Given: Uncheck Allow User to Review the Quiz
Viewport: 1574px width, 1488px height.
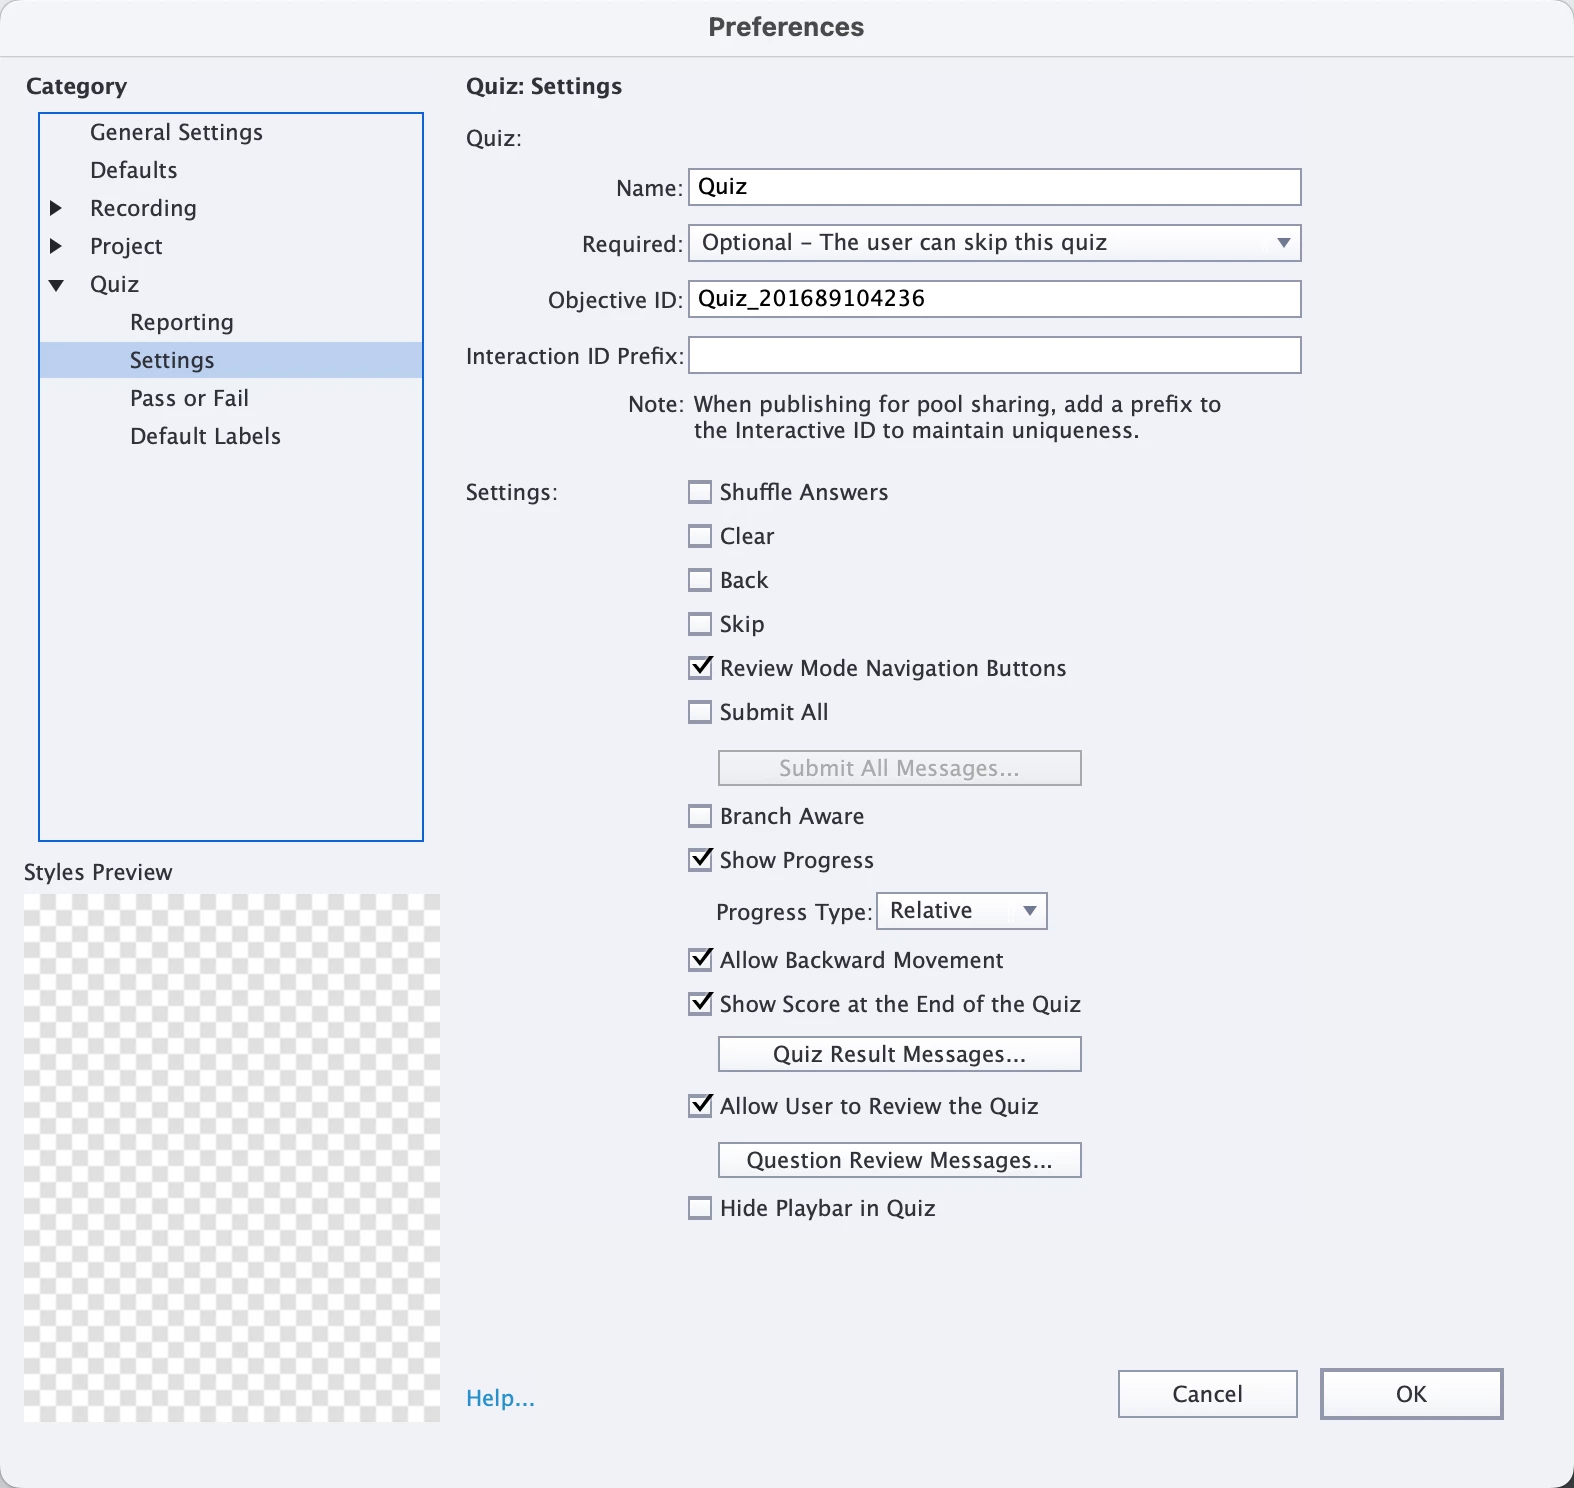Looking at the screenshot, I should coord(700,1106).
